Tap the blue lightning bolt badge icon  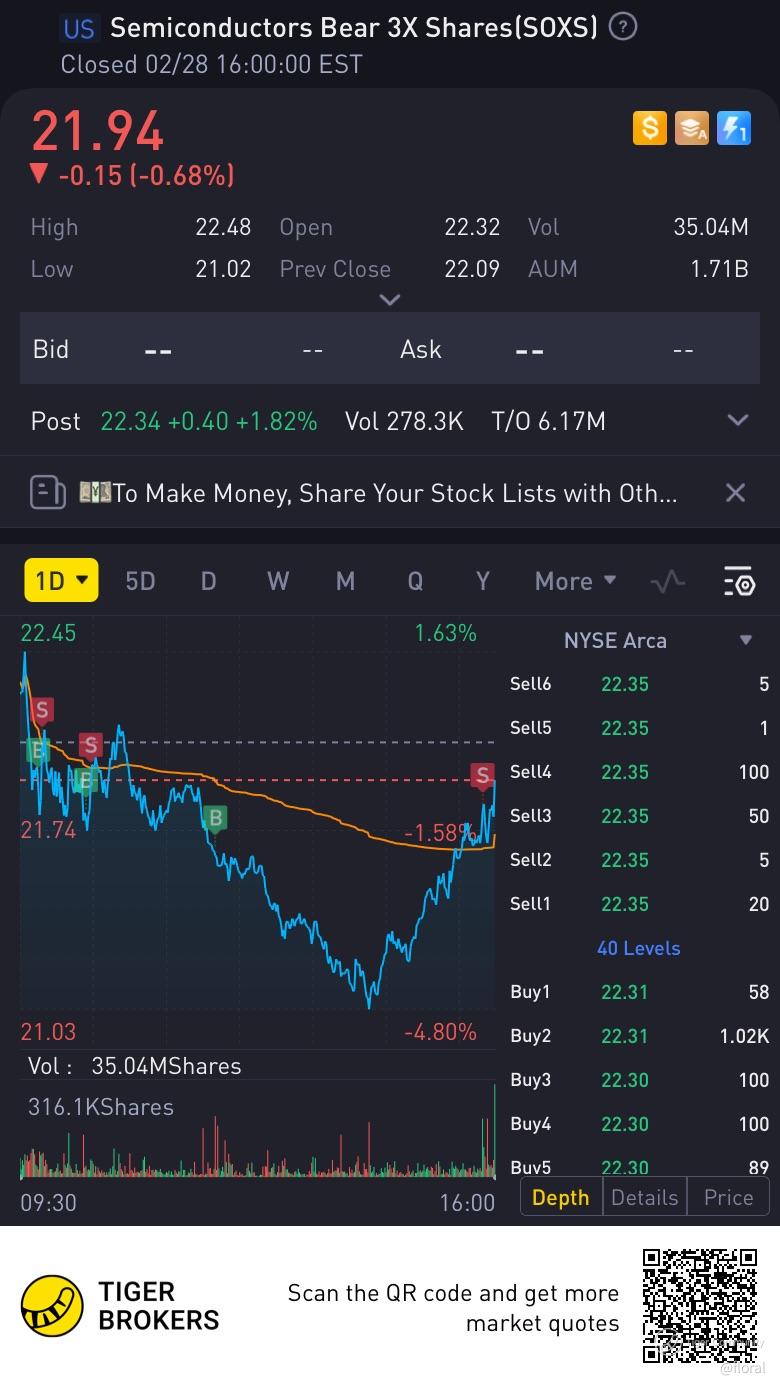pyautogui.click(x=734, y=128)
